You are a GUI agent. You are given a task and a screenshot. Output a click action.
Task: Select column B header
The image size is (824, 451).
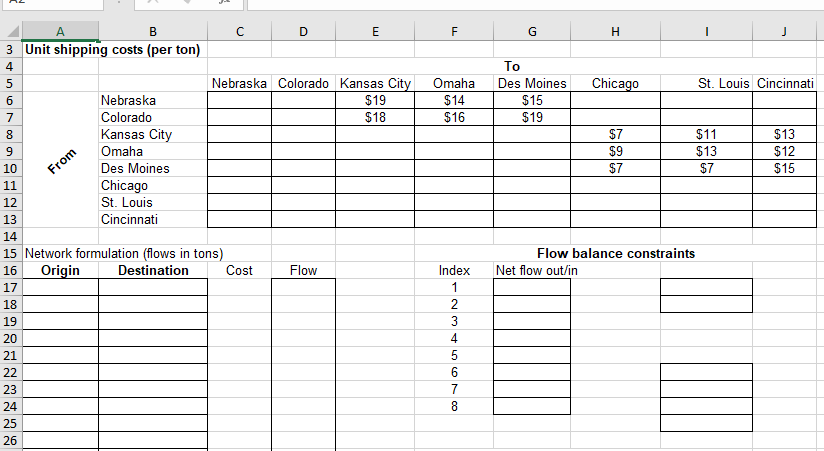coord(153,32)
